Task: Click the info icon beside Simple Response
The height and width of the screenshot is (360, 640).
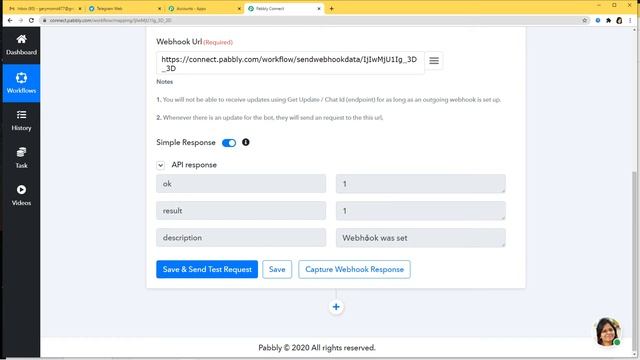Action: (245, 142)
